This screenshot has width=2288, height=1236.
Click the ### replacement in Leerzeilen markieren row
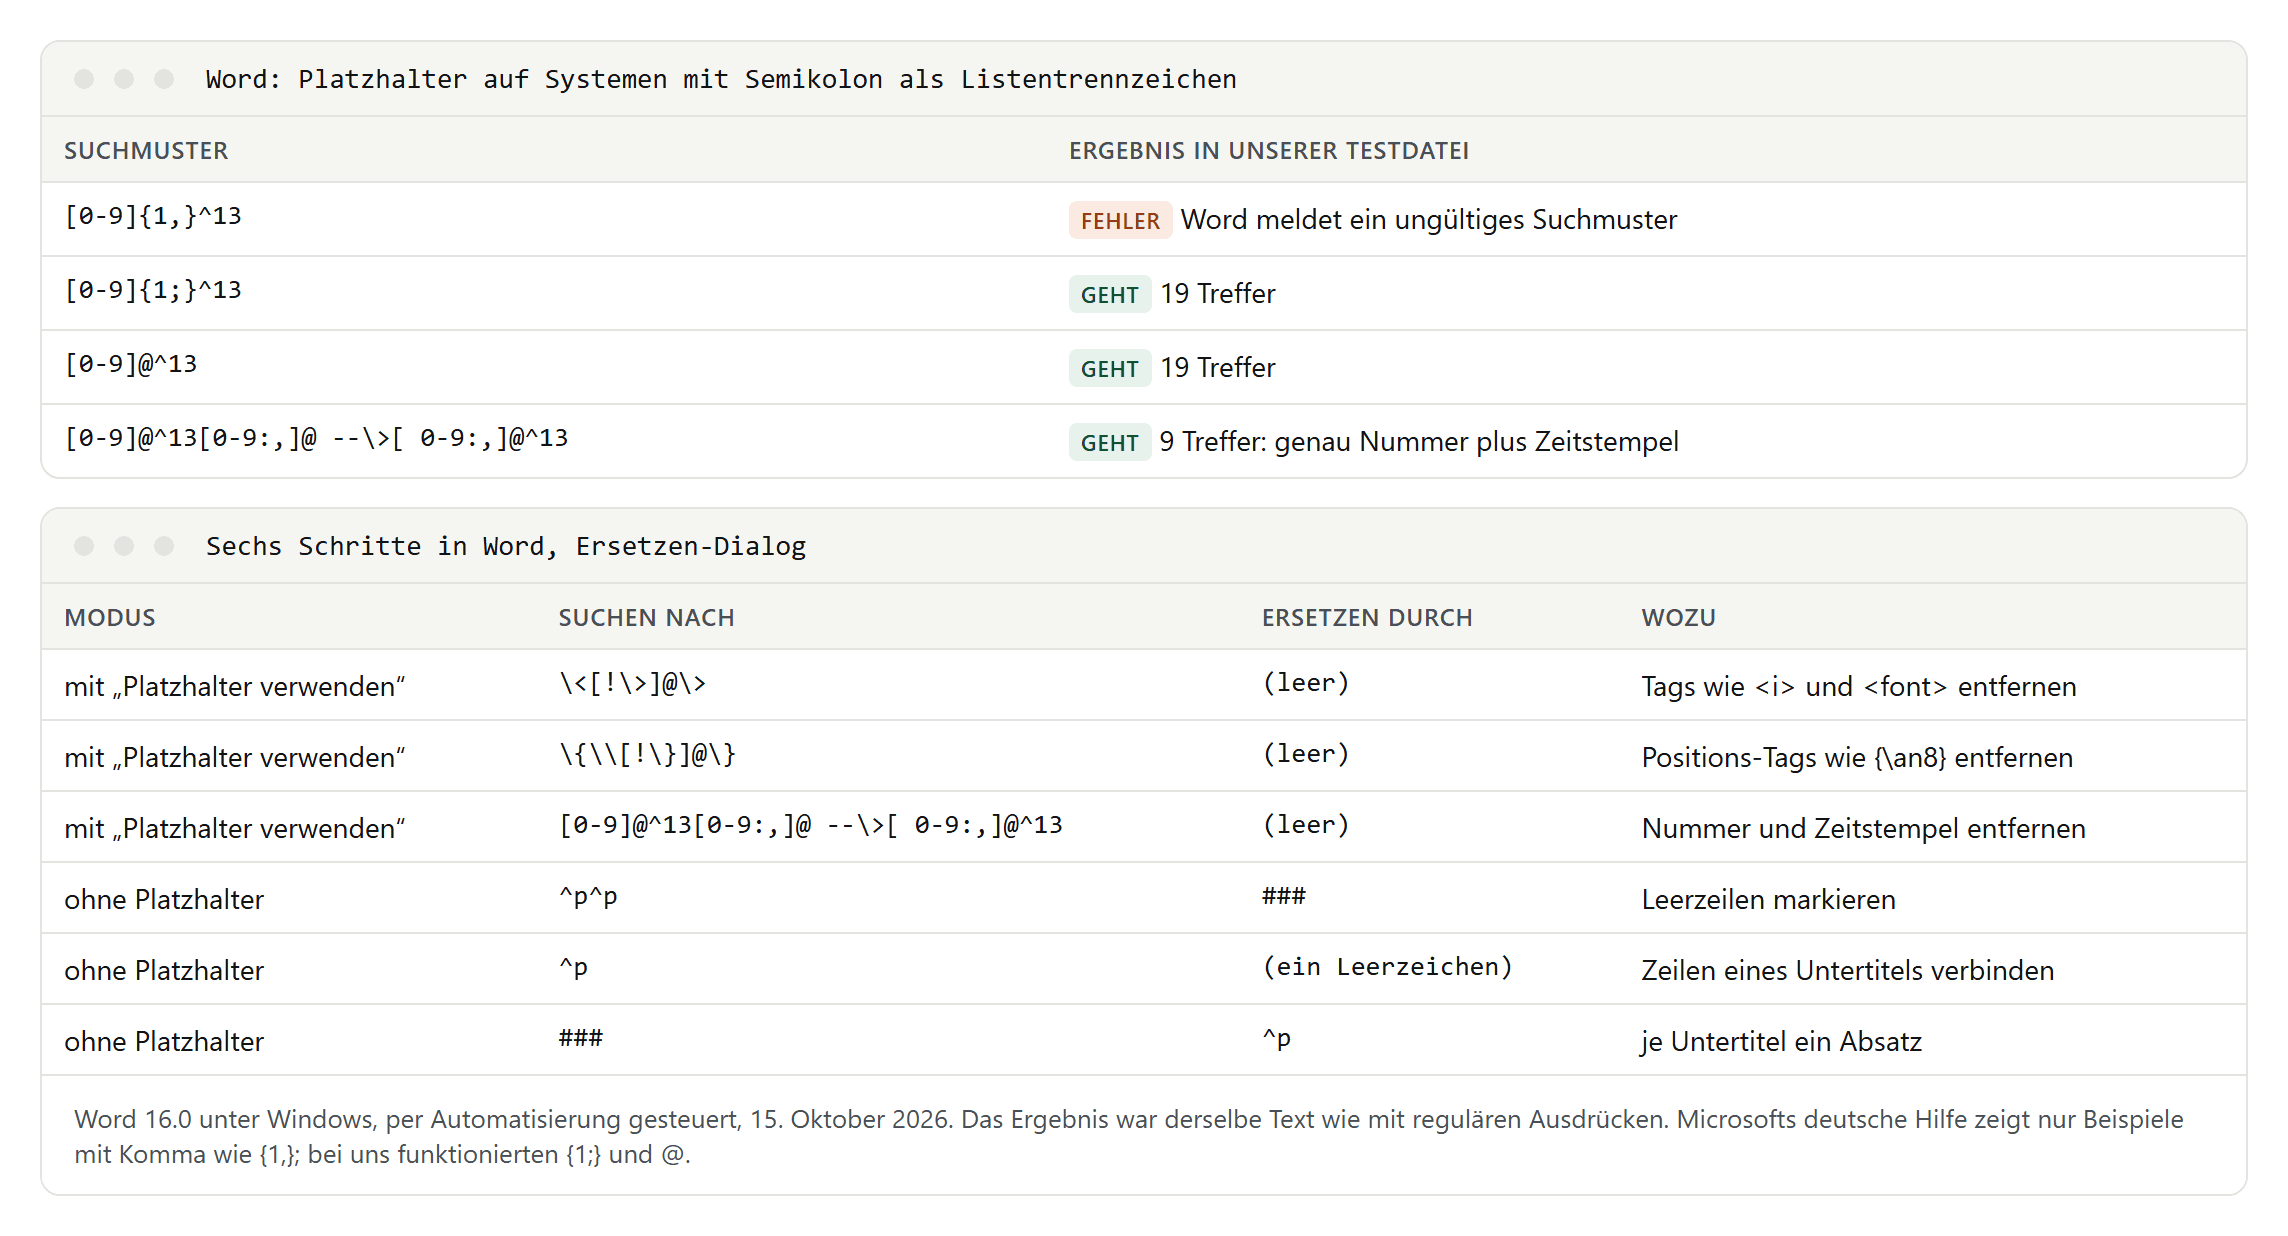pyautogui.click(x=1283, y=896)
